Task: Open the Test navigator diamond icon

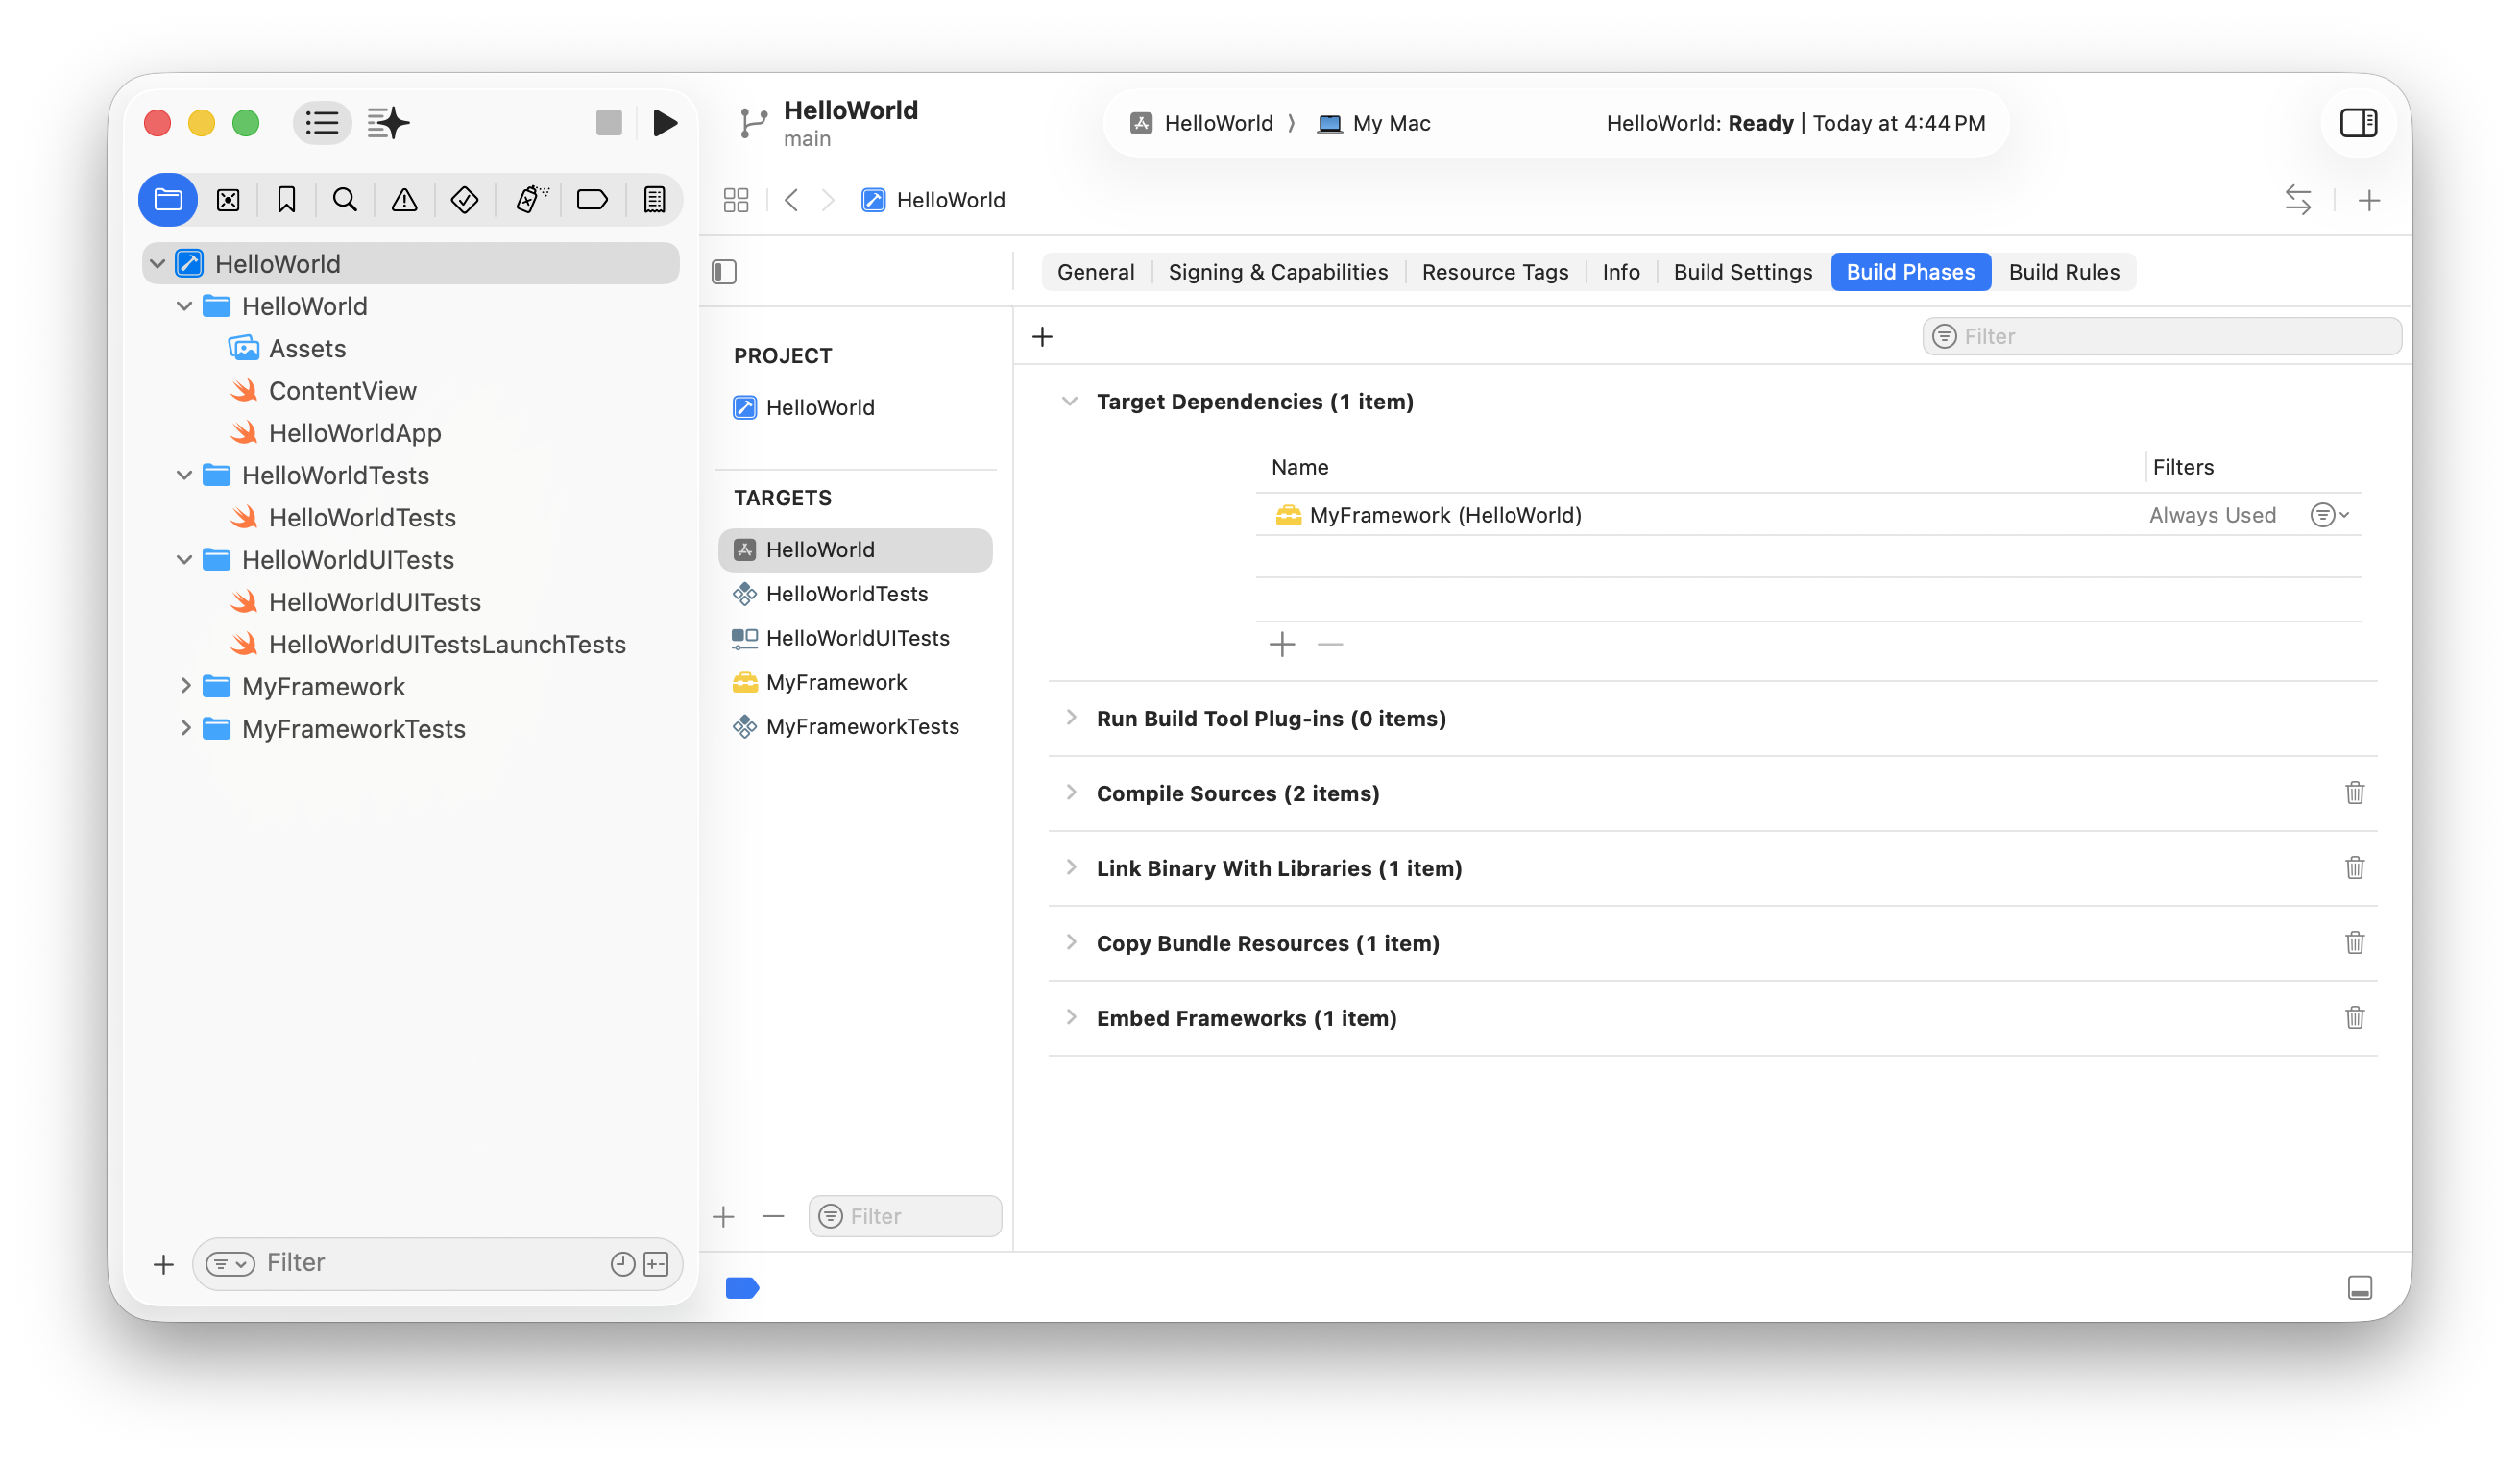Action: [464, 200]
